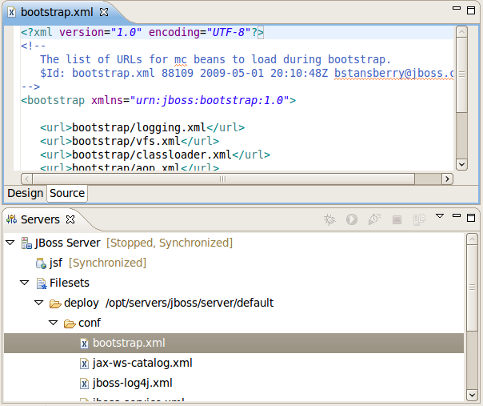Collapse the deploy folder node
This screenshot has width=483, height=406.
coord(39,303)
